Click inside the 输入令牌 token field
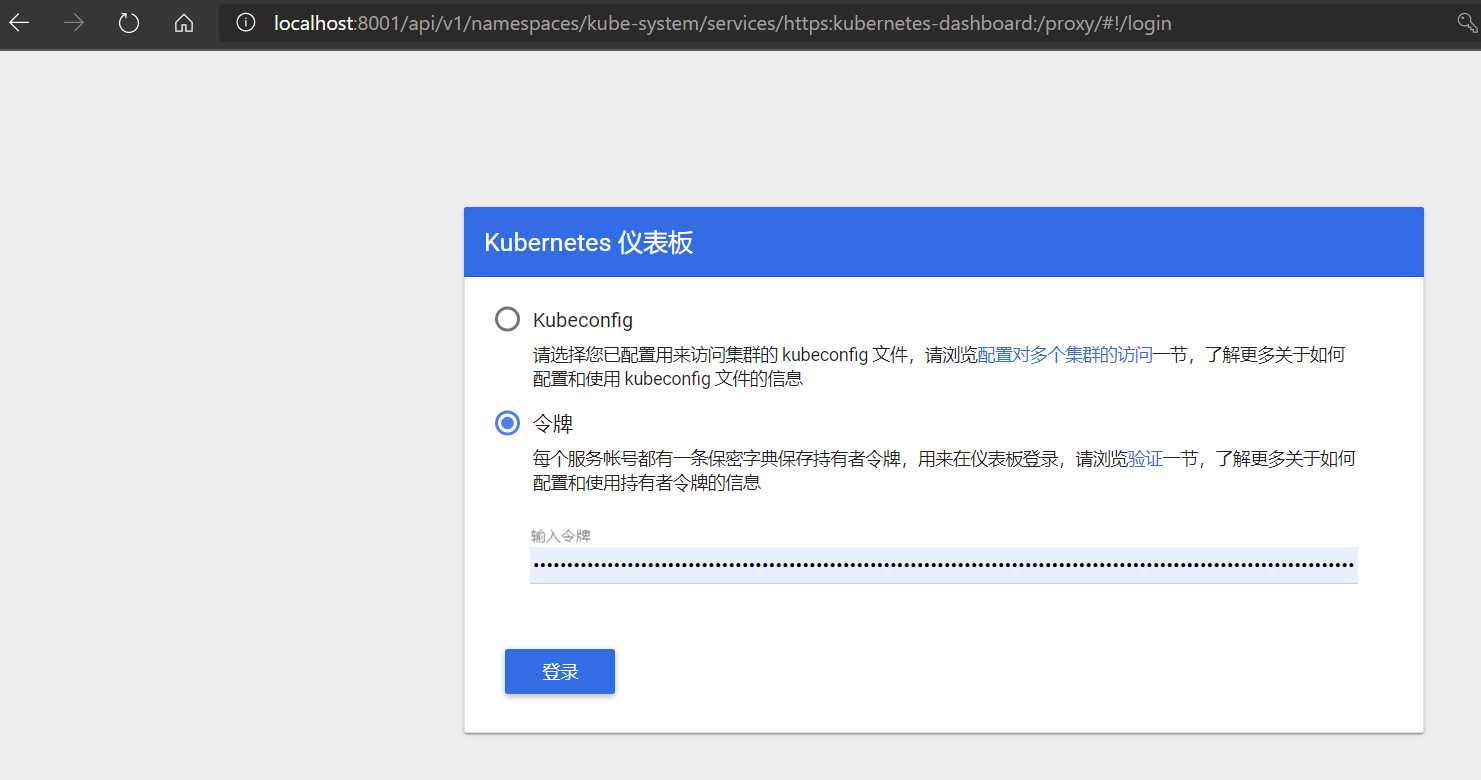1481x780 pixels. coord(943,565)
